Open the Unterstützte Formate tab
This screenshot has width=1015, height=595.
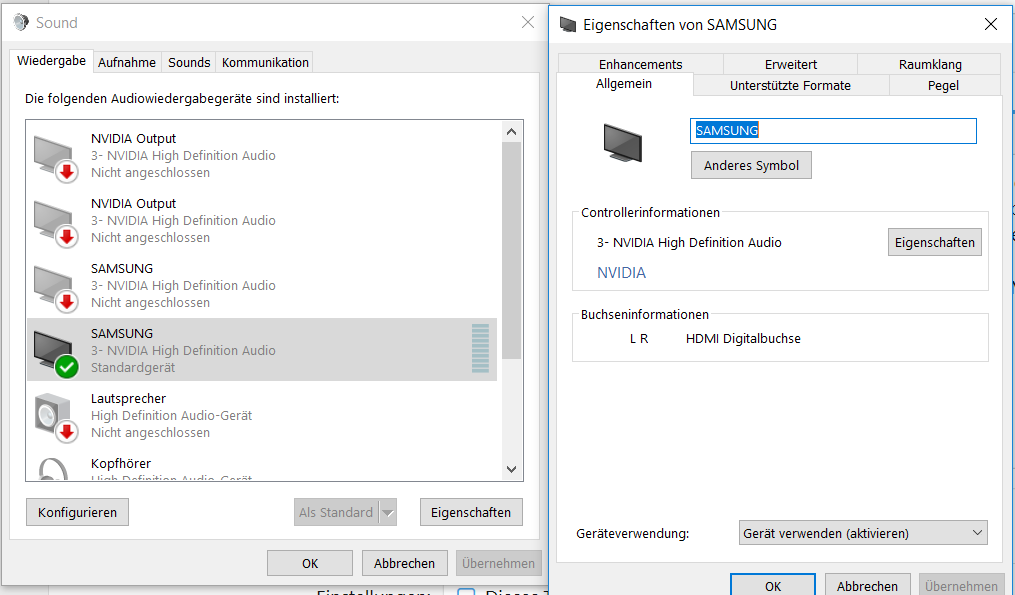tap(790, 85)
